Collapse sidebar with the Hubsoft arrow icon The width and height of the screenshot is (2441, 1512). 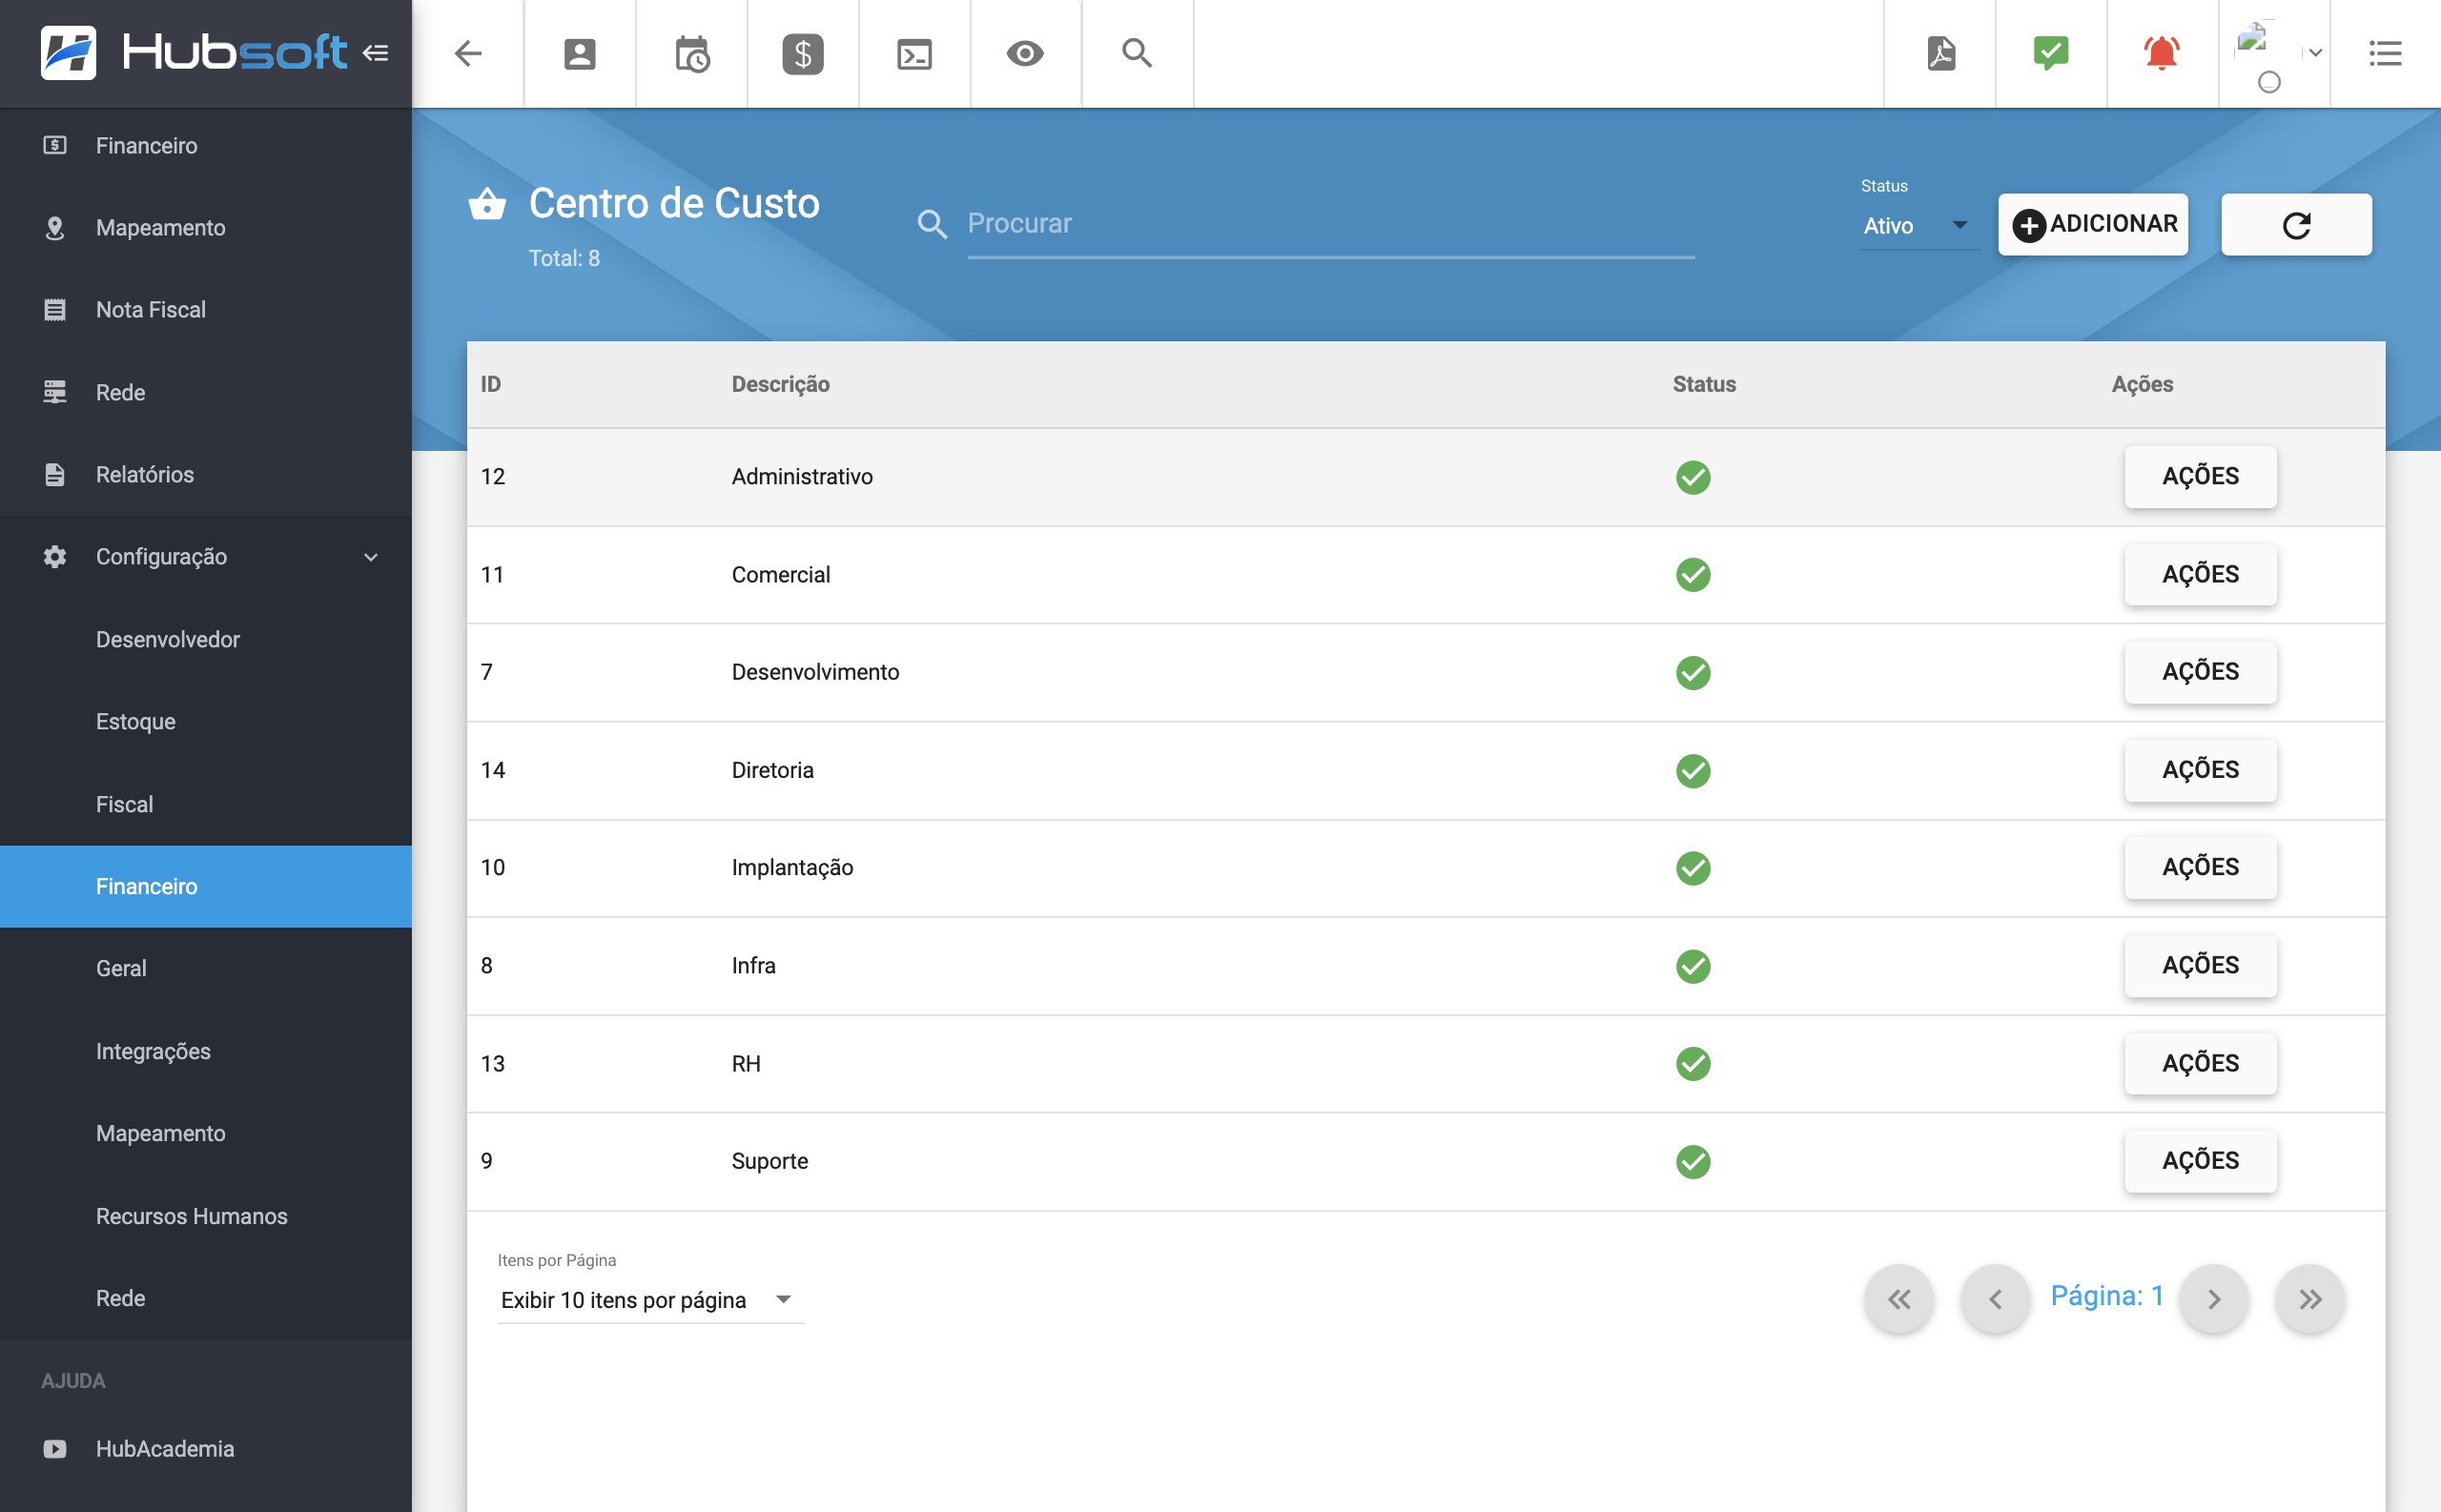pyautogui.click(x=375, y=53)
